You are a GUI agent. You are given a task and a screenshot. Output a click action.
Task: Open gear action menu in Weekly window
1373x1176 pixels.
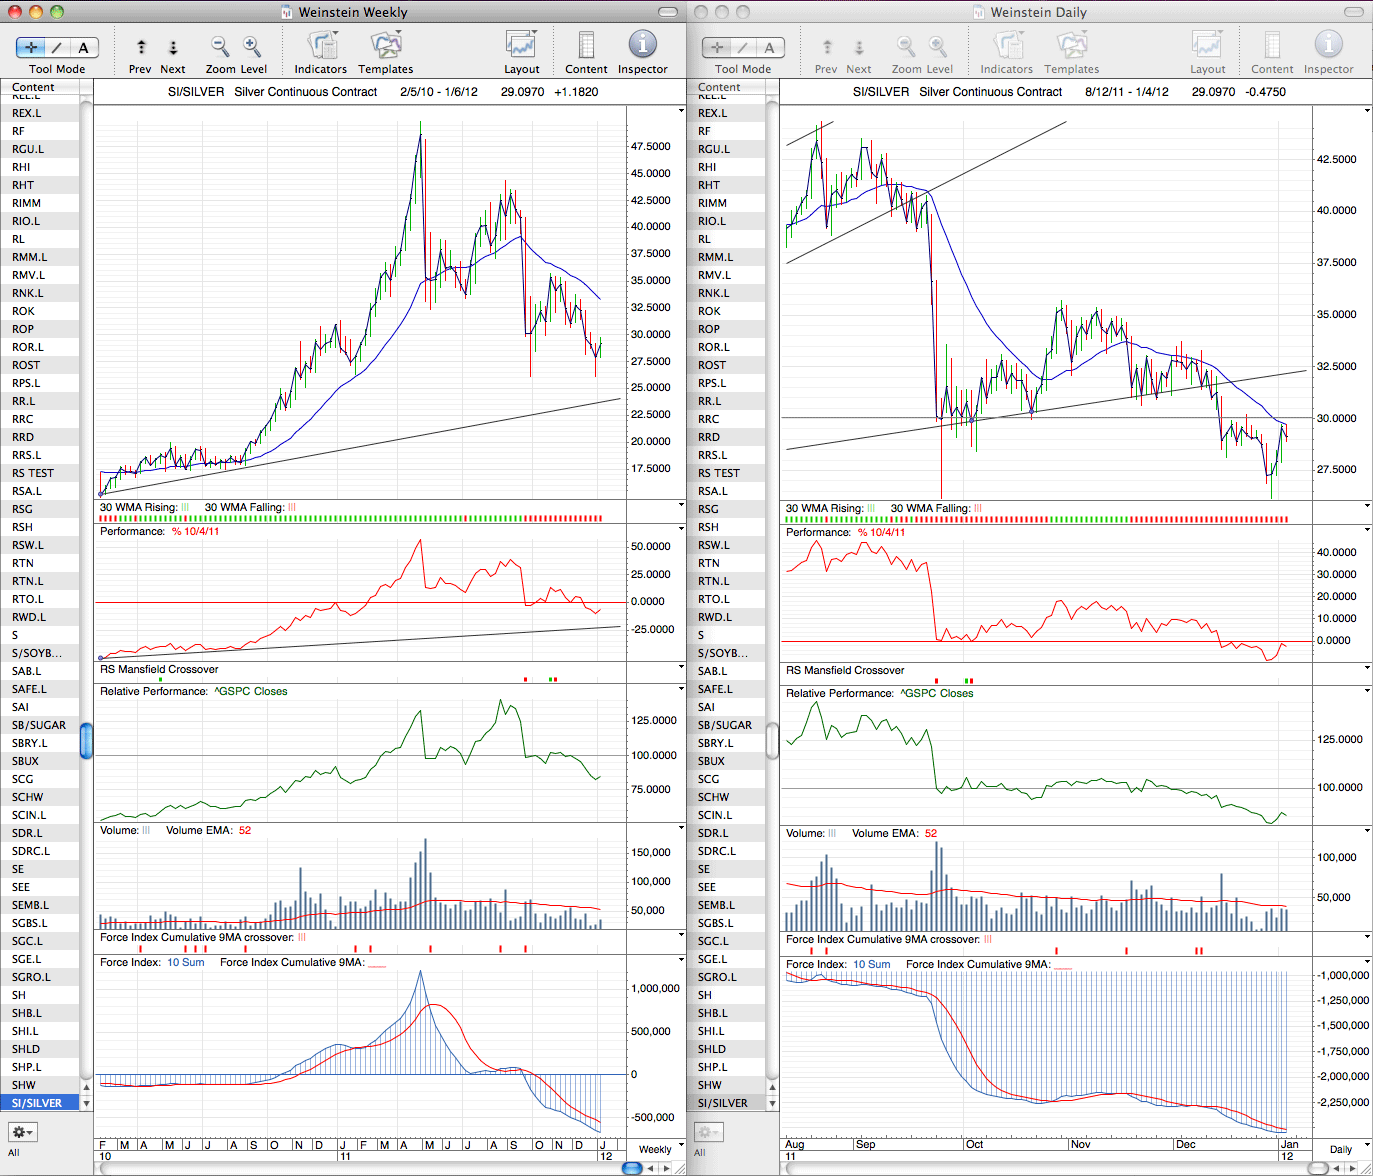(x=22, y=1132)
